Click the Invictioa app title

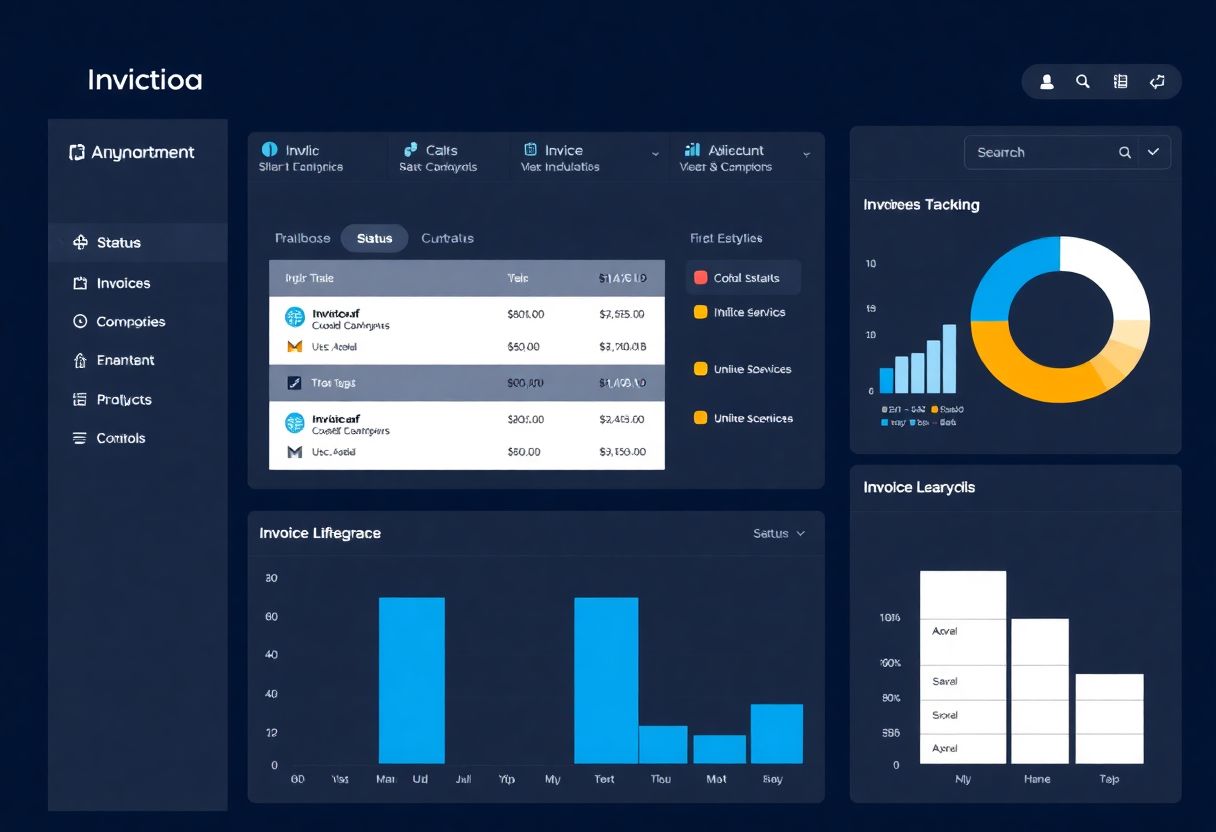tap(145, 80)
